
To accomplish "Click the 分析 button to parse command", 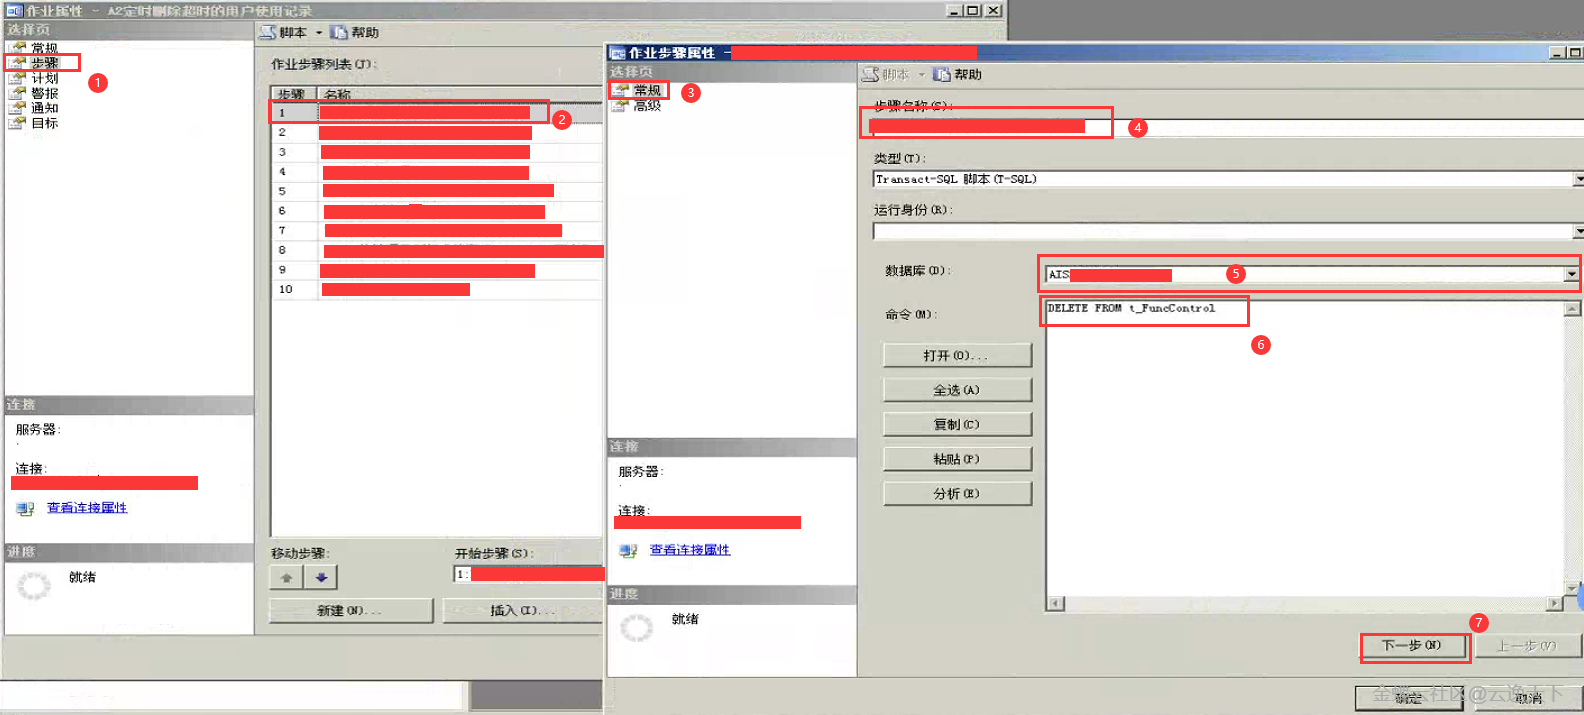I will coord(956,494).
